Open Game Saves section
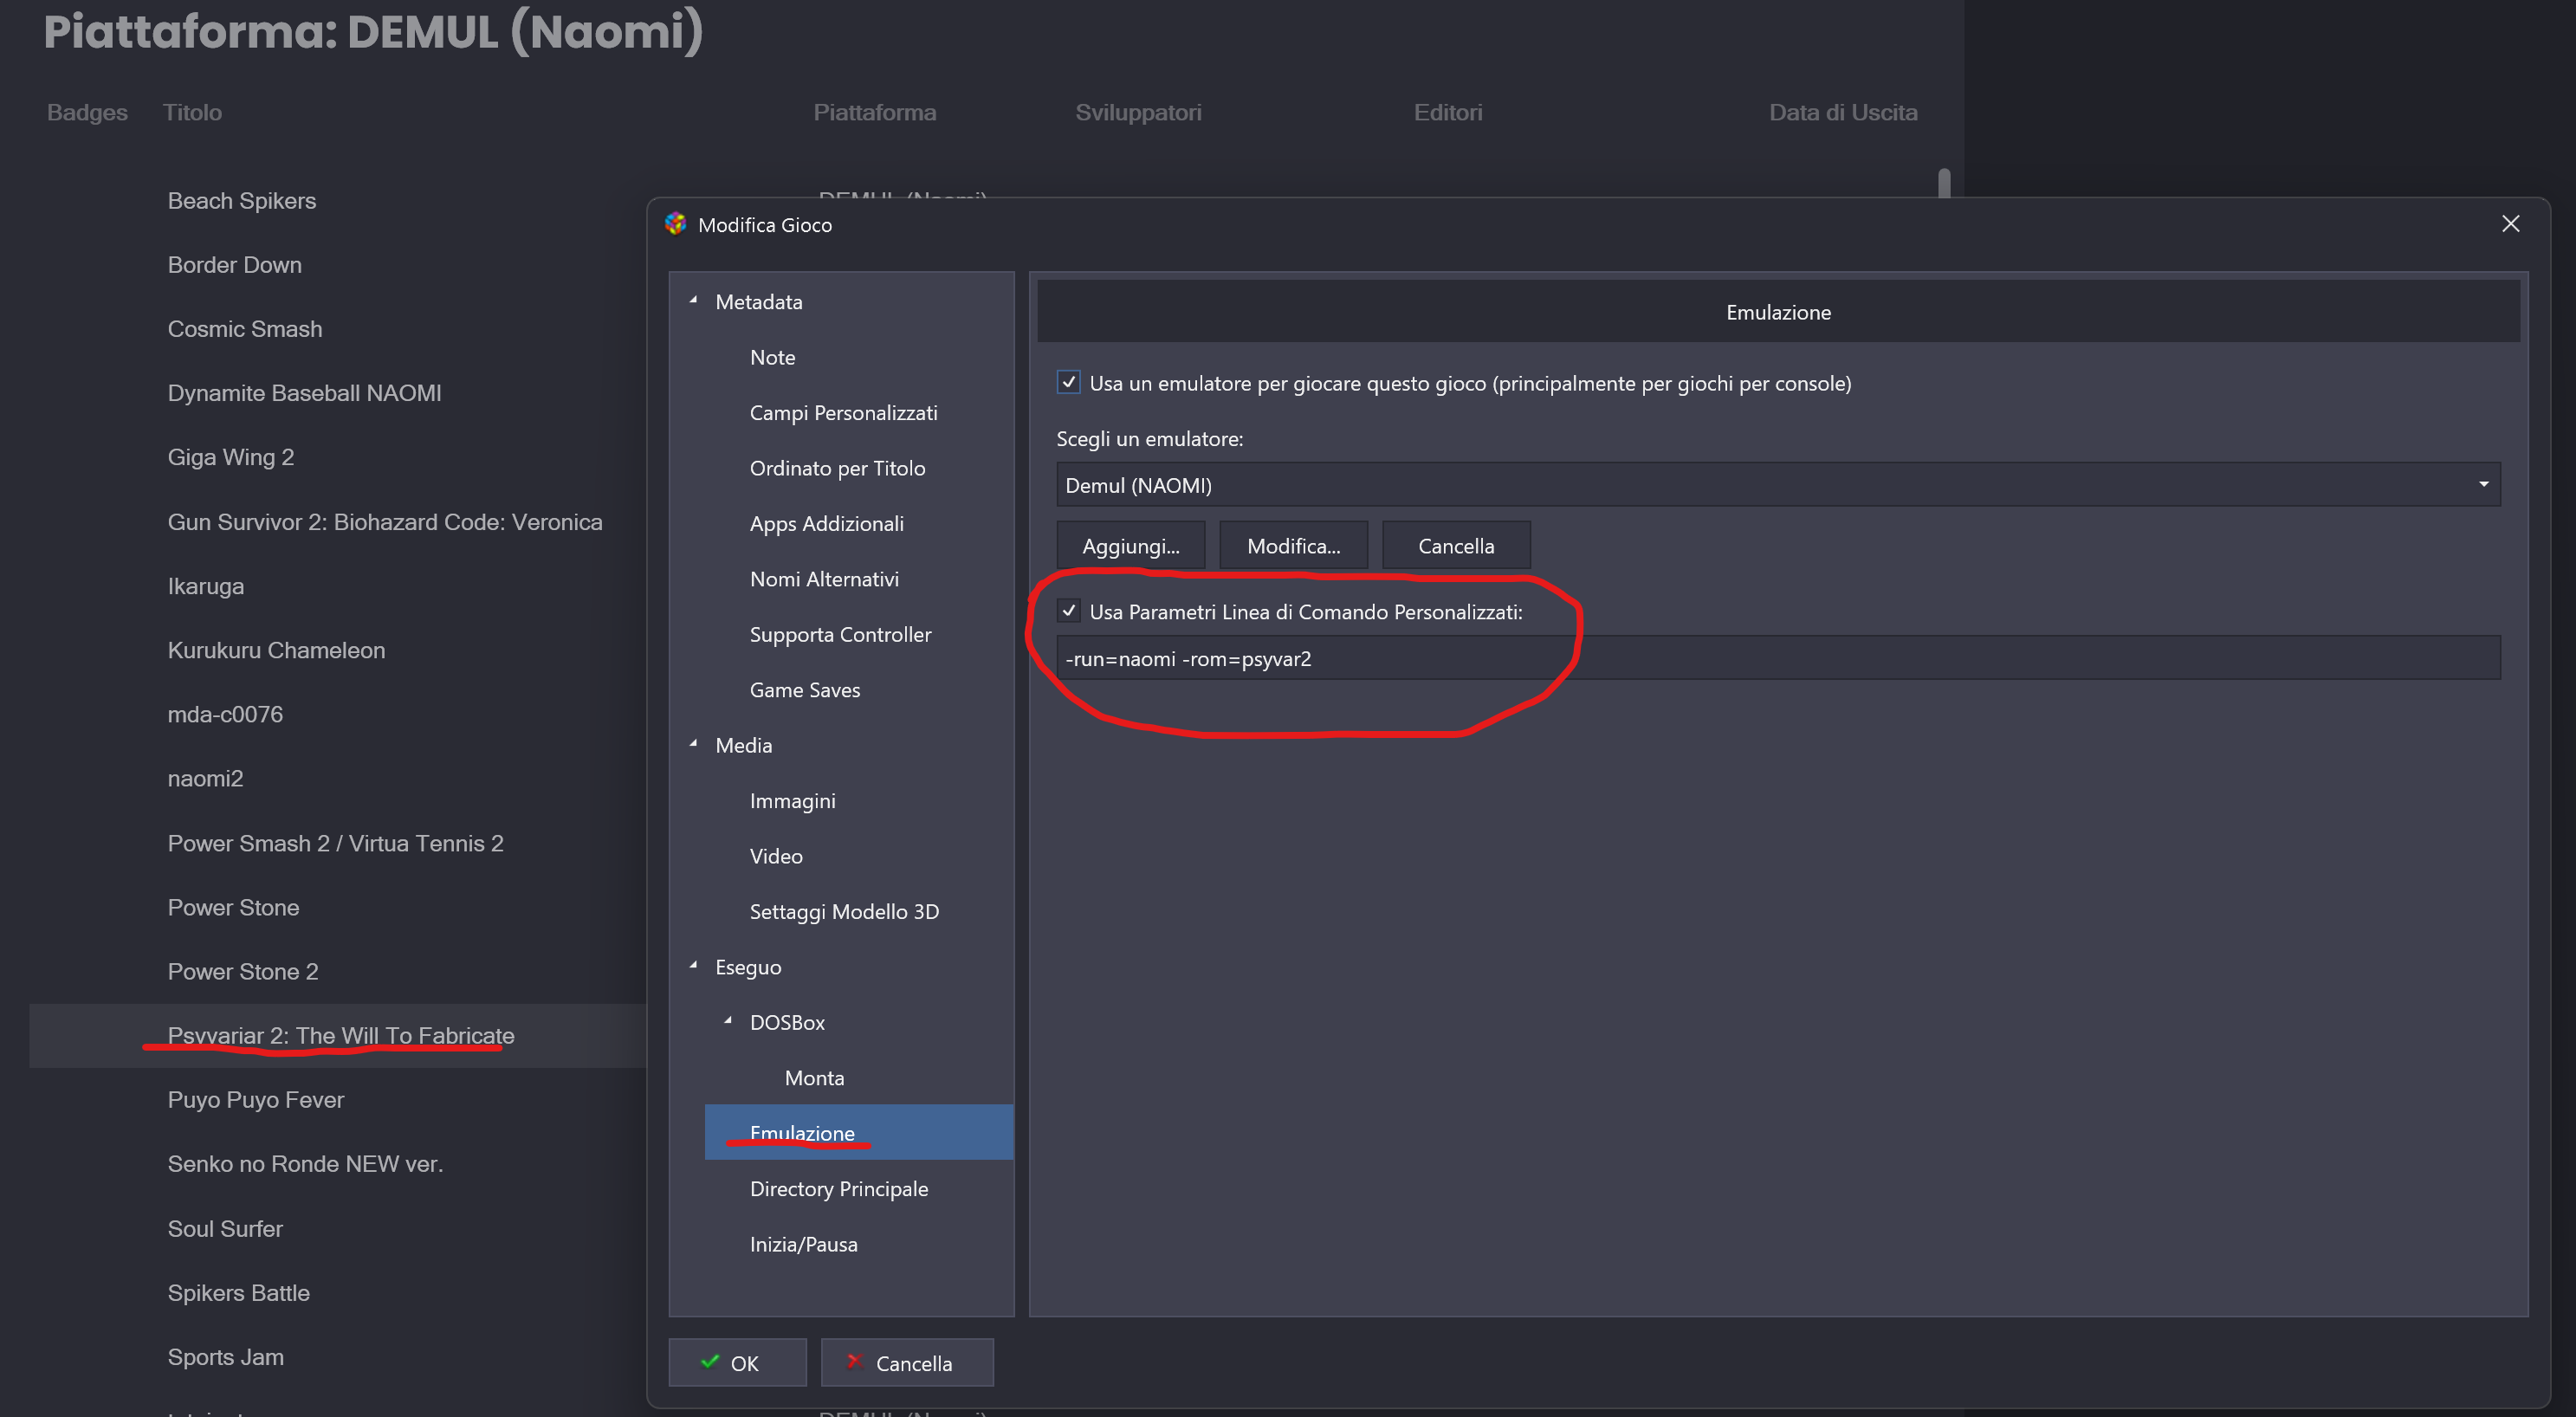 coord(804,690)
